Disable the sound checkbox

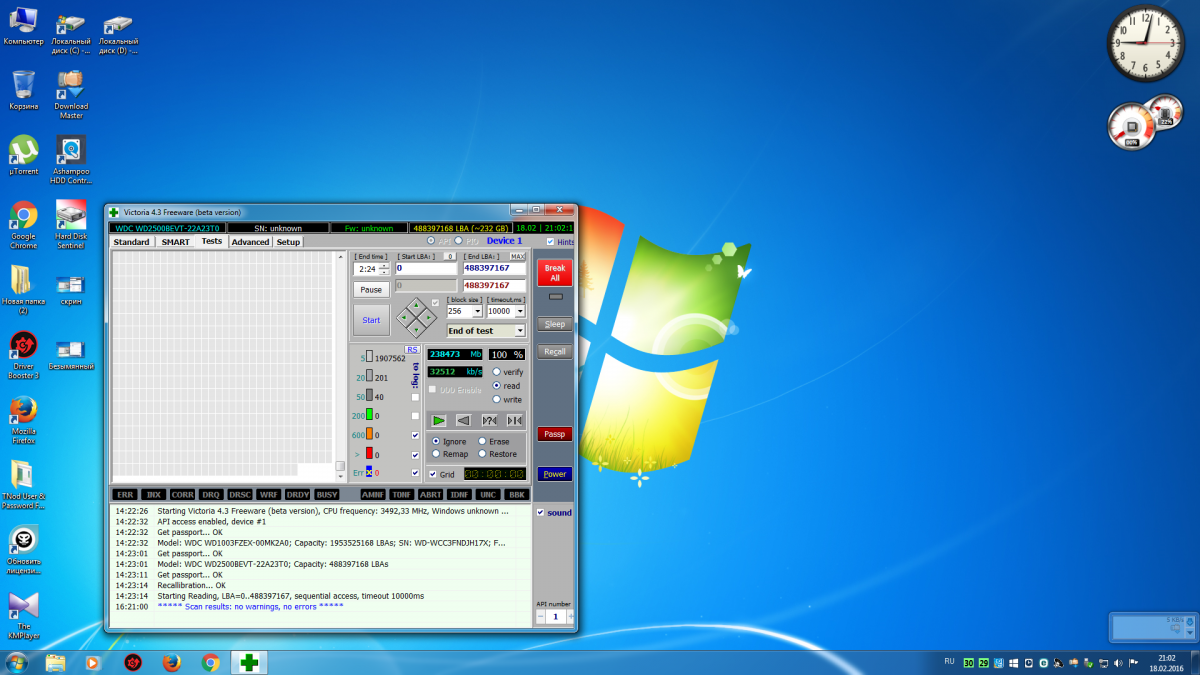tap(540, 513)
